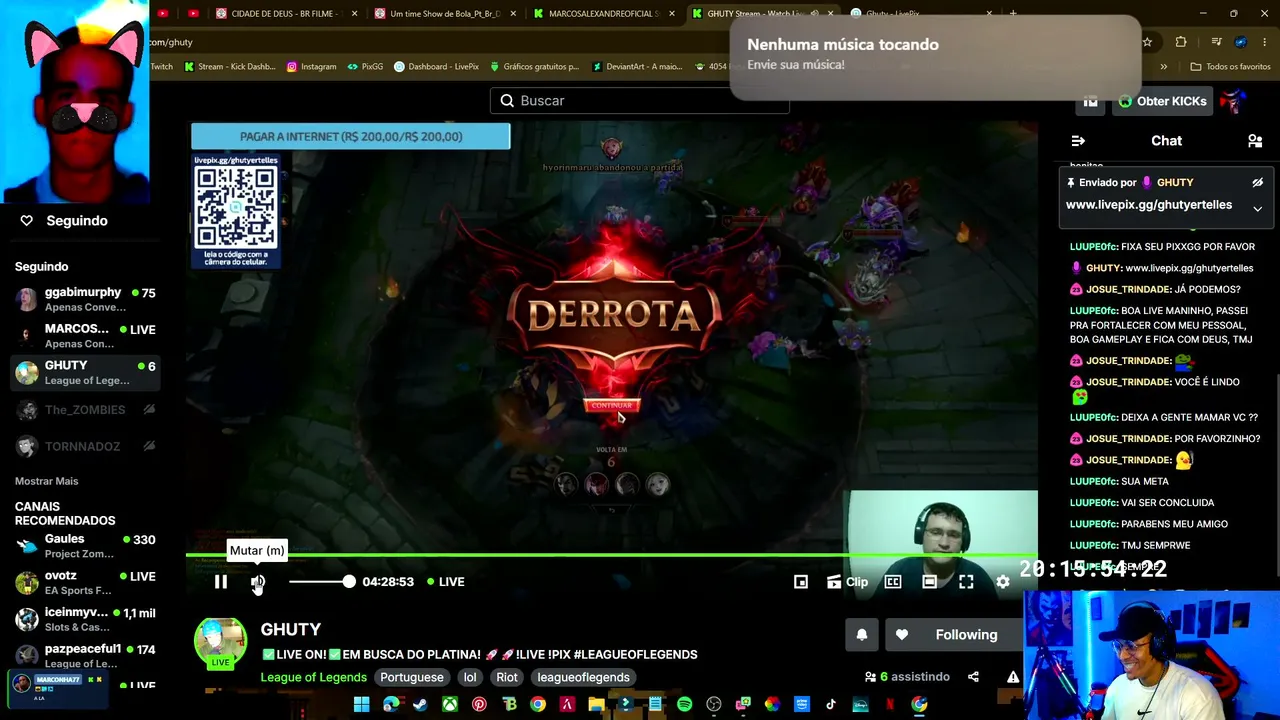
Task: Open Xbox app from taskbar
Action: [x=450, y=705]
